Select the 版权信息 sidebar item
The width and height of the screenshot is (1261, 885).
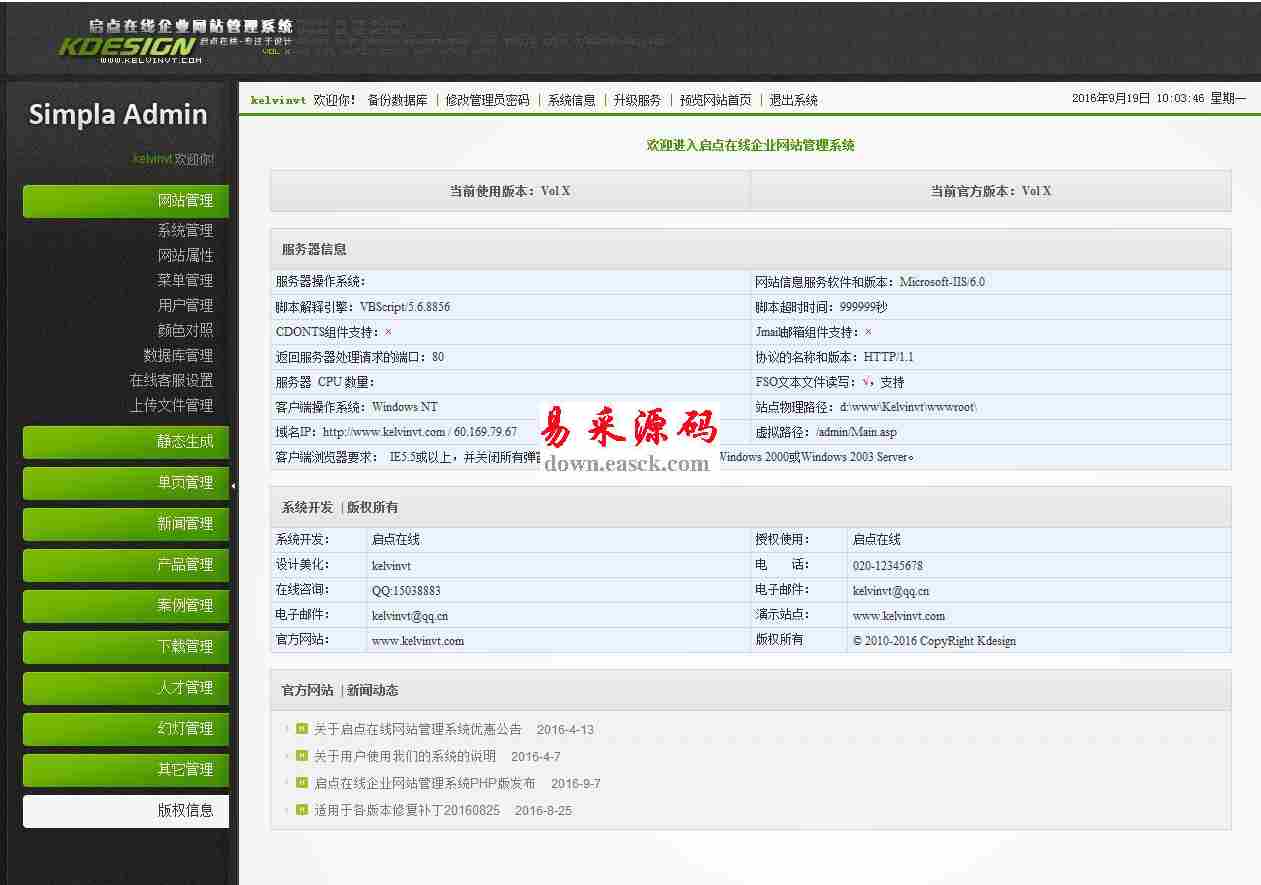click(126, 811)
